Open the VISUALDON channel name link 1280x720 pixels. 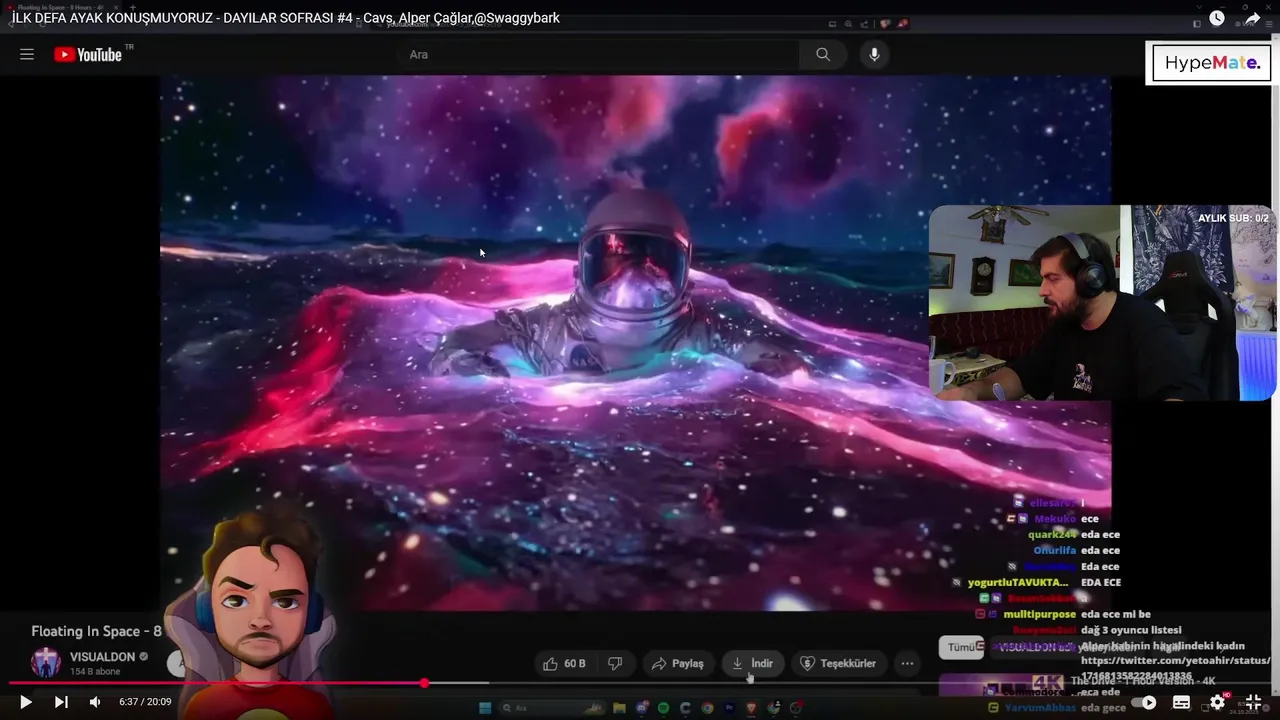102,657
